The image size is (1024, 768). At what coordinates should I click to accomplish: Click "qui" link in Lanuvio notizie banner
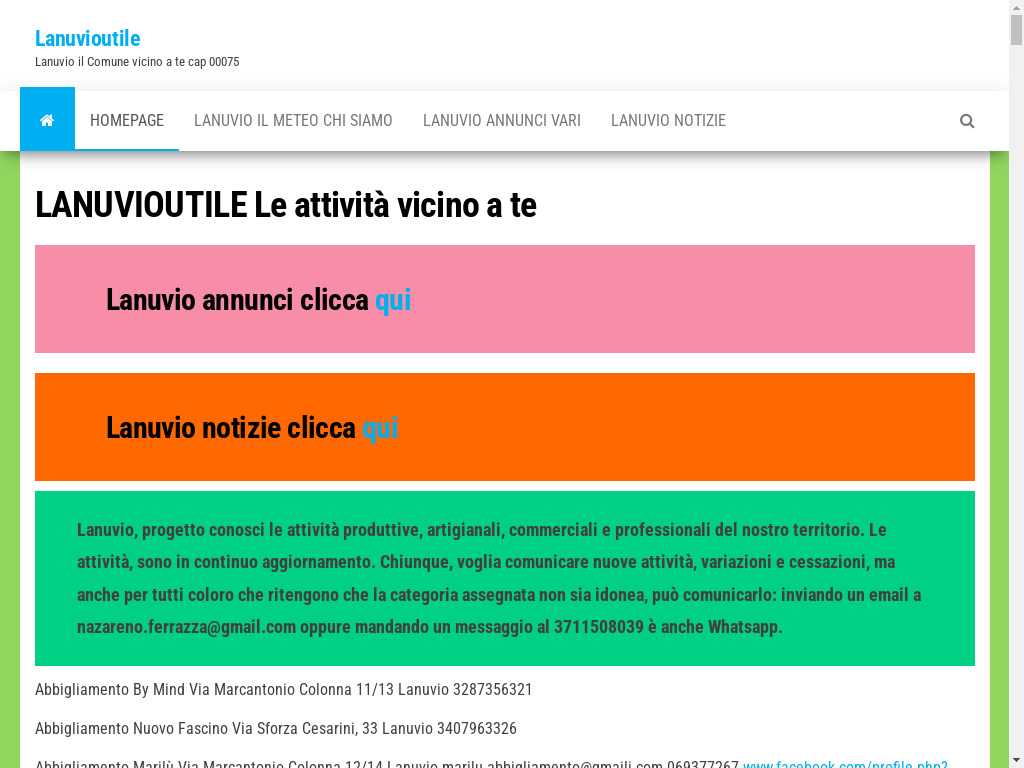[380, 428]
